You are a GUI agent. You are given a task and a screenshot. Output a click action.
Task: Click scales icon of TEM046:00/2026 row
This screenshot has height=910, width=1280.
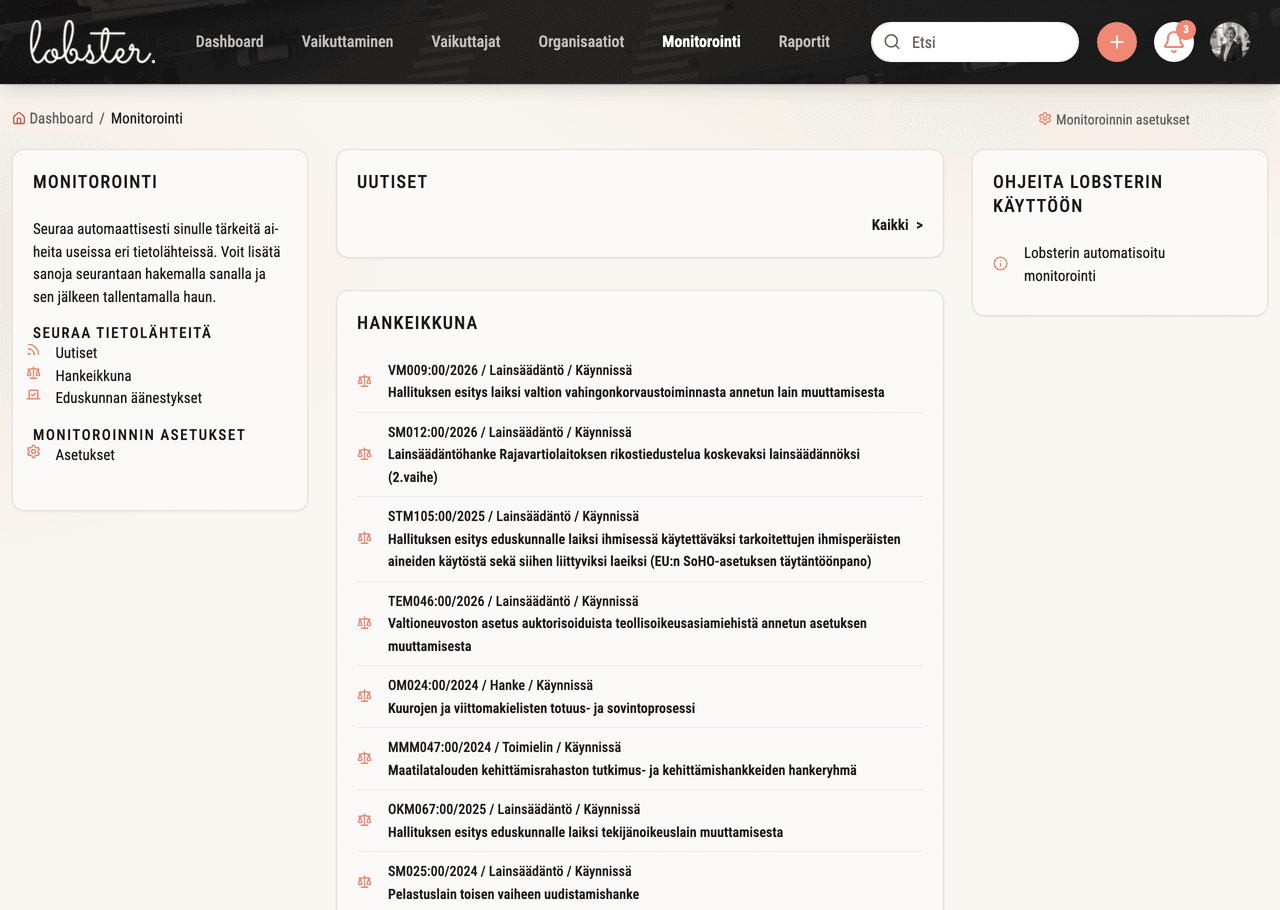[x=364, y=623]
